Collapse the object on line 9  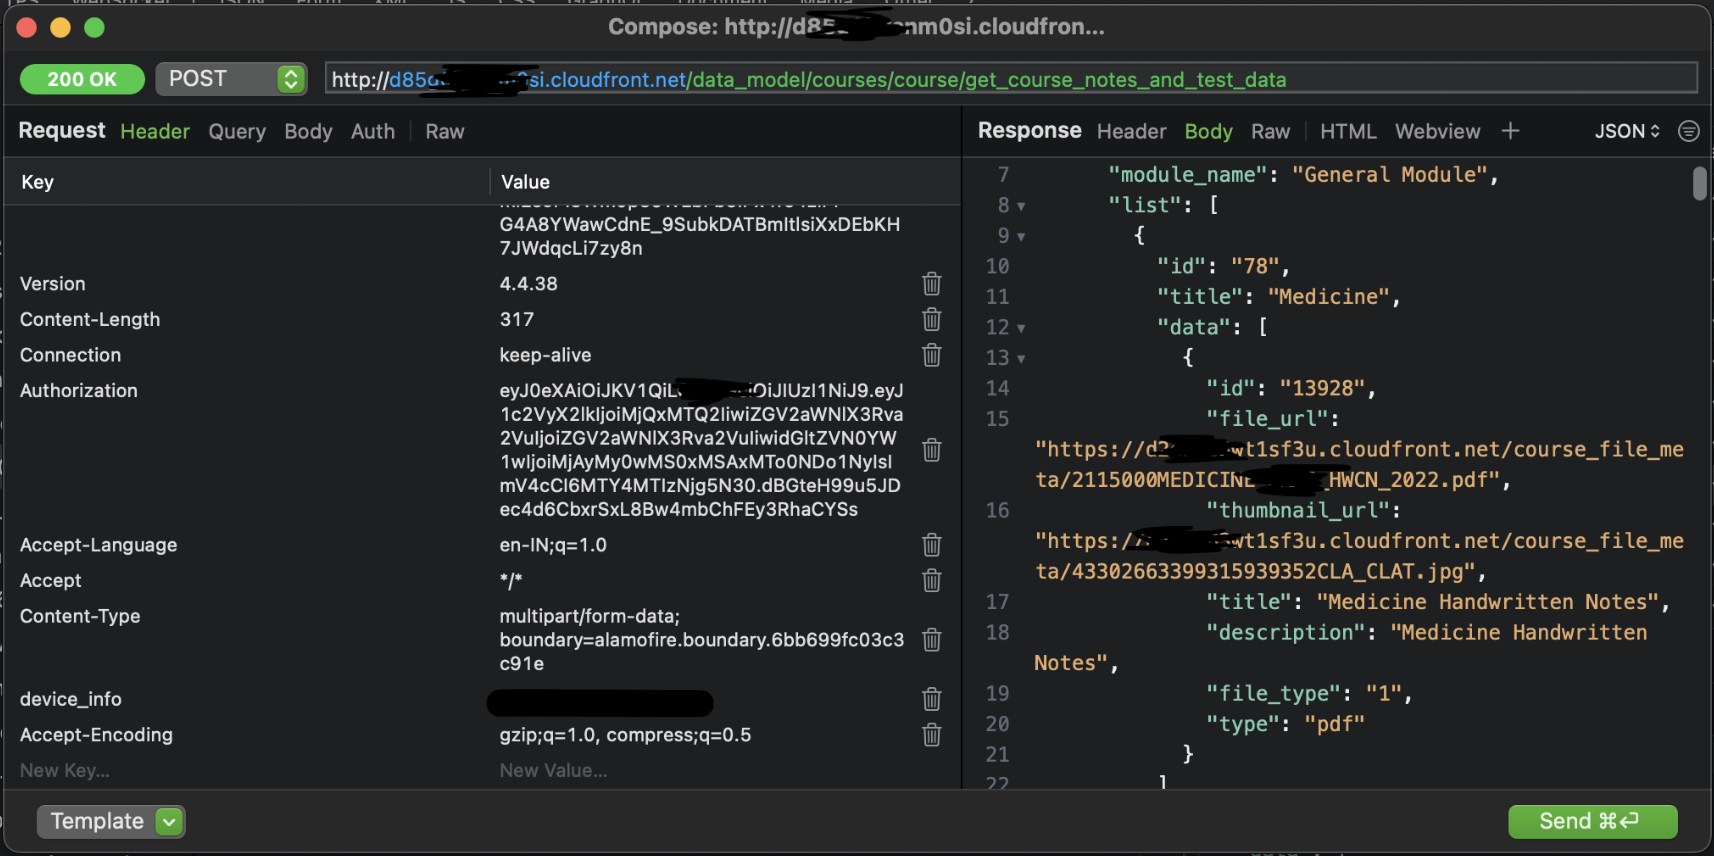[x=1021, y=237]
